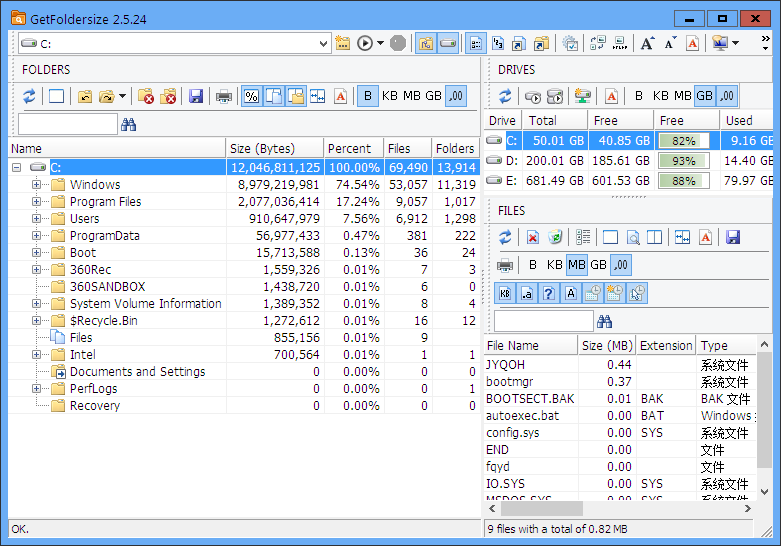Click the FOLDERS search input field

pos(68,124)
